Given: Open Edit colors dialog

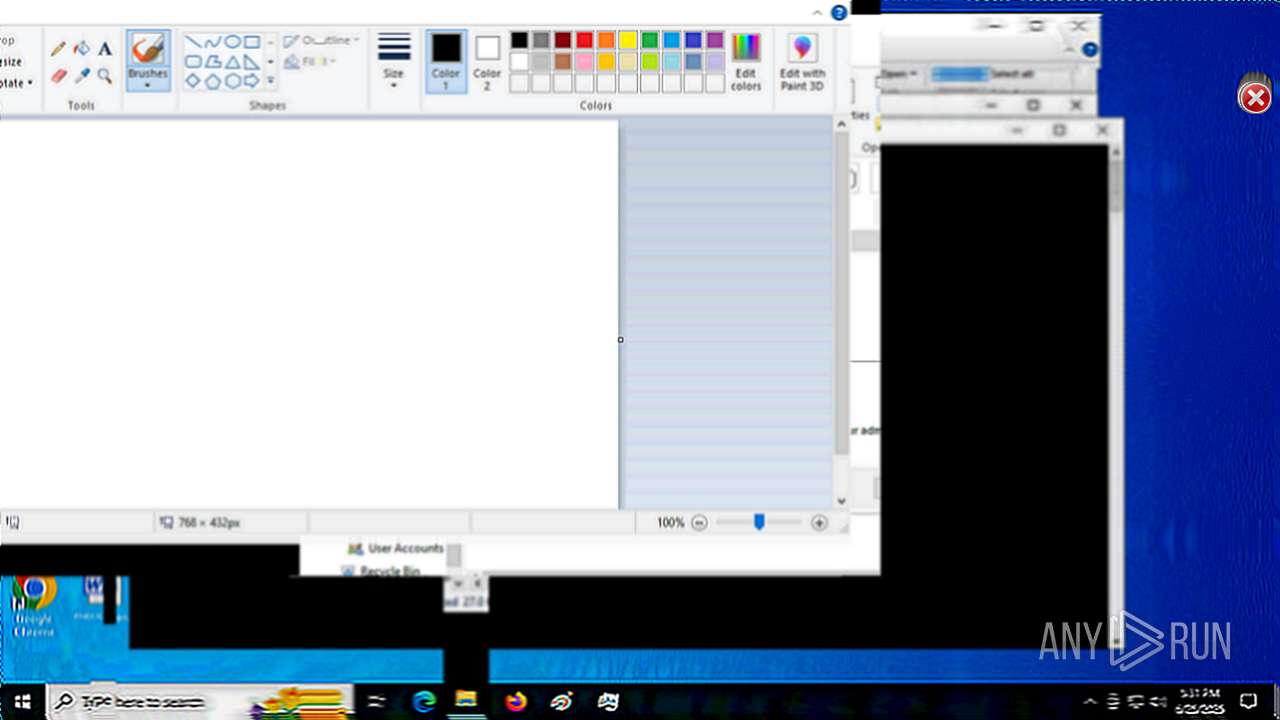Looking at the screenshot, I should 746,62.
